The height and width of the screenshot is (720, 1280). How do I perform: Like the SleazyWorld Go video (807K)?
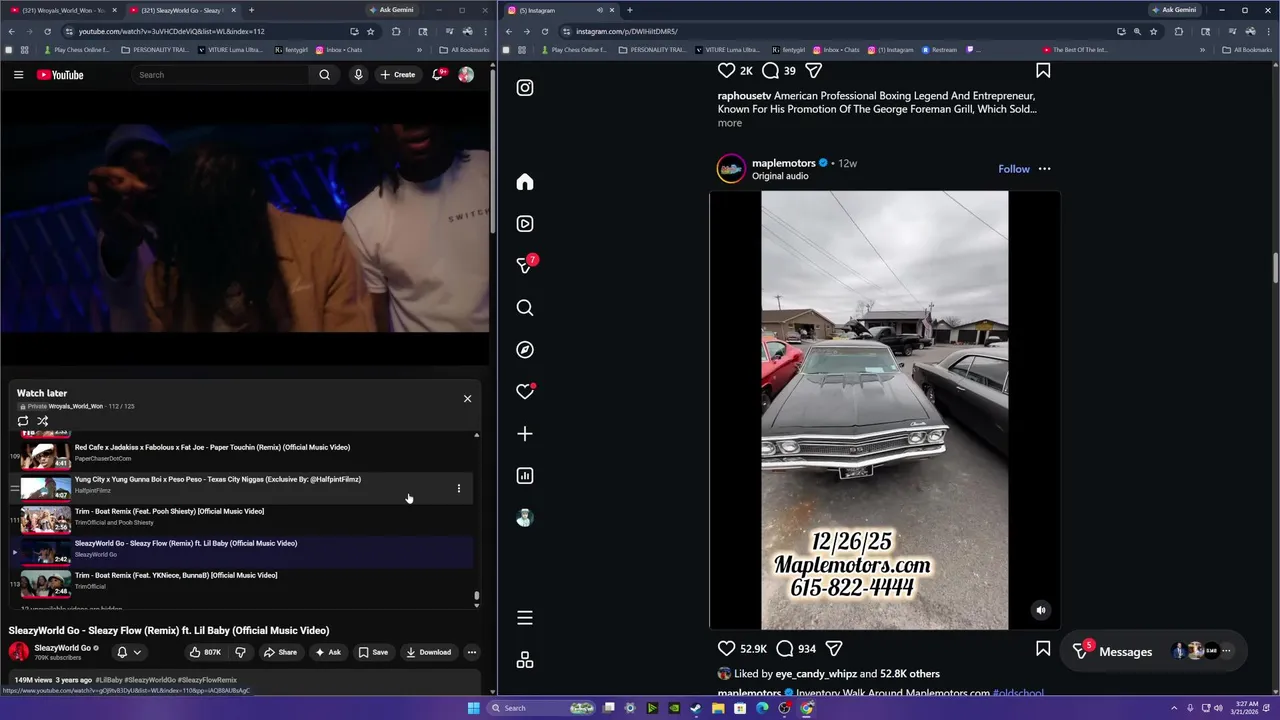click(205, 652)
